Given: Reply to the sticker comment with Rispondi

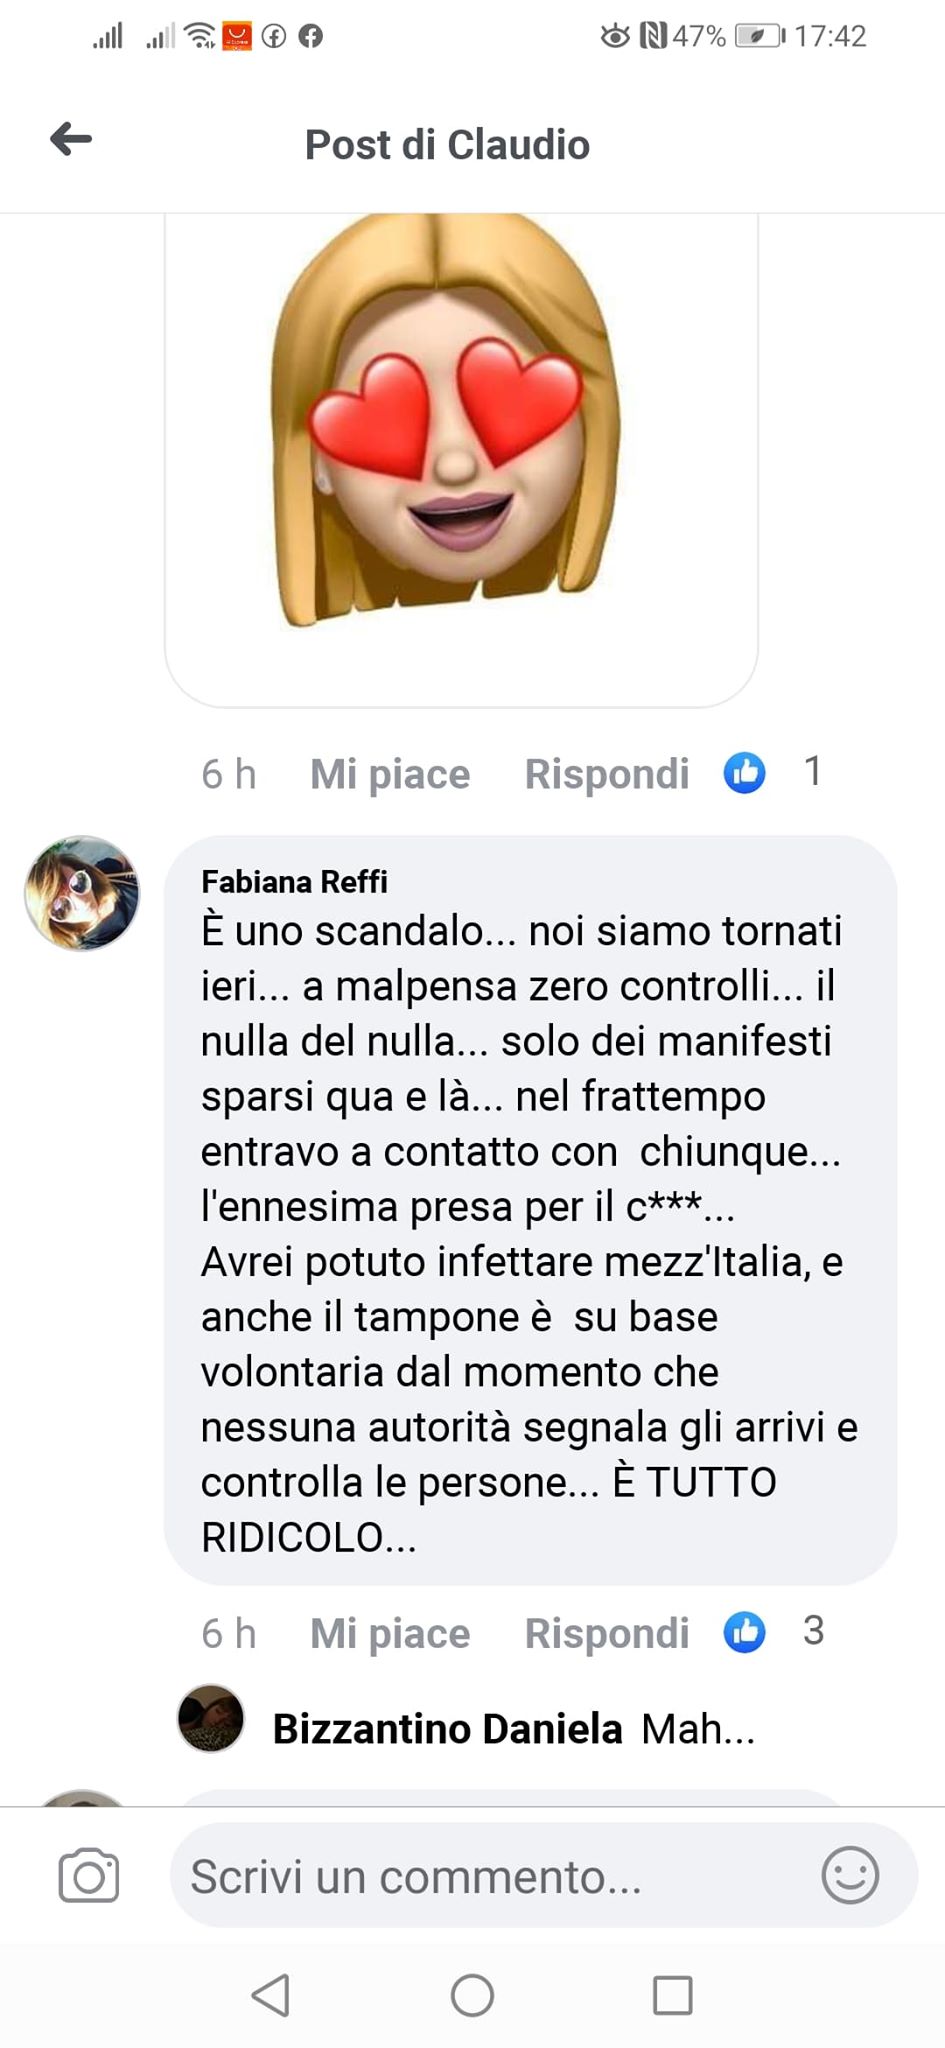Looking at the screenshot, I should click(x=607, y=774).
